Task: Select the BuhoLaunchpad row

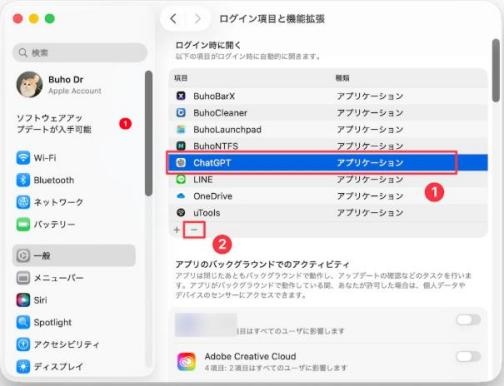Action: 328,129
